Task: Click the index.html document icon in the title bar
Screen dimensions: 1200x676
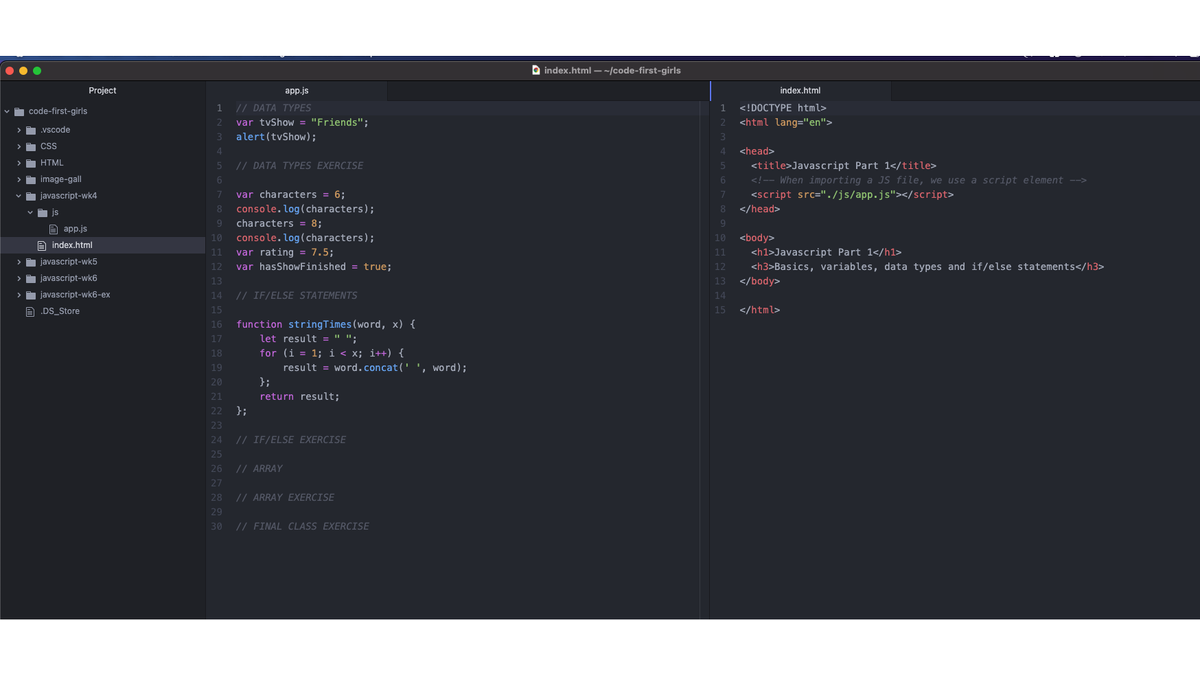Action: coord(537,70)
